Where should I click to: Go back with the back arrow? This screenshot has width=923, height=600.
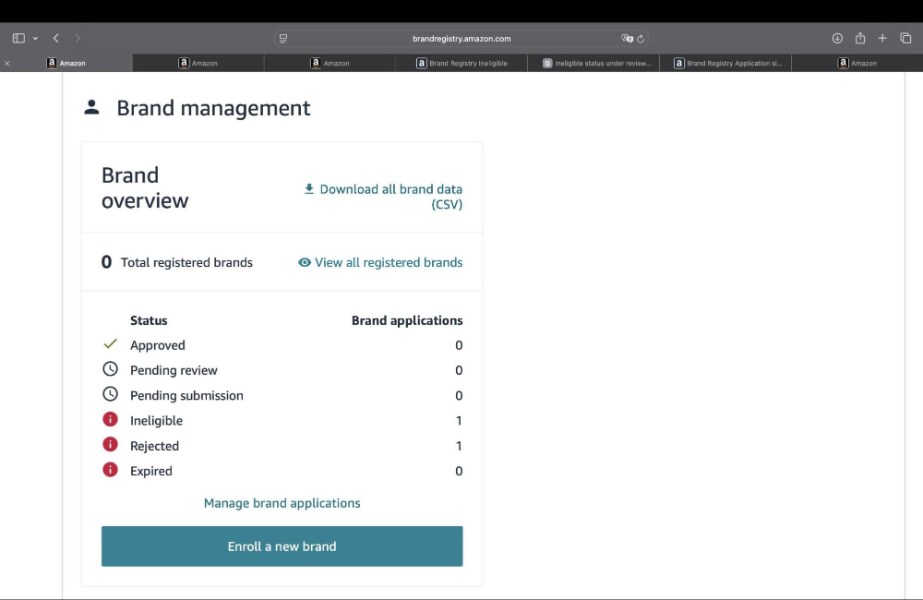(56, 38)
